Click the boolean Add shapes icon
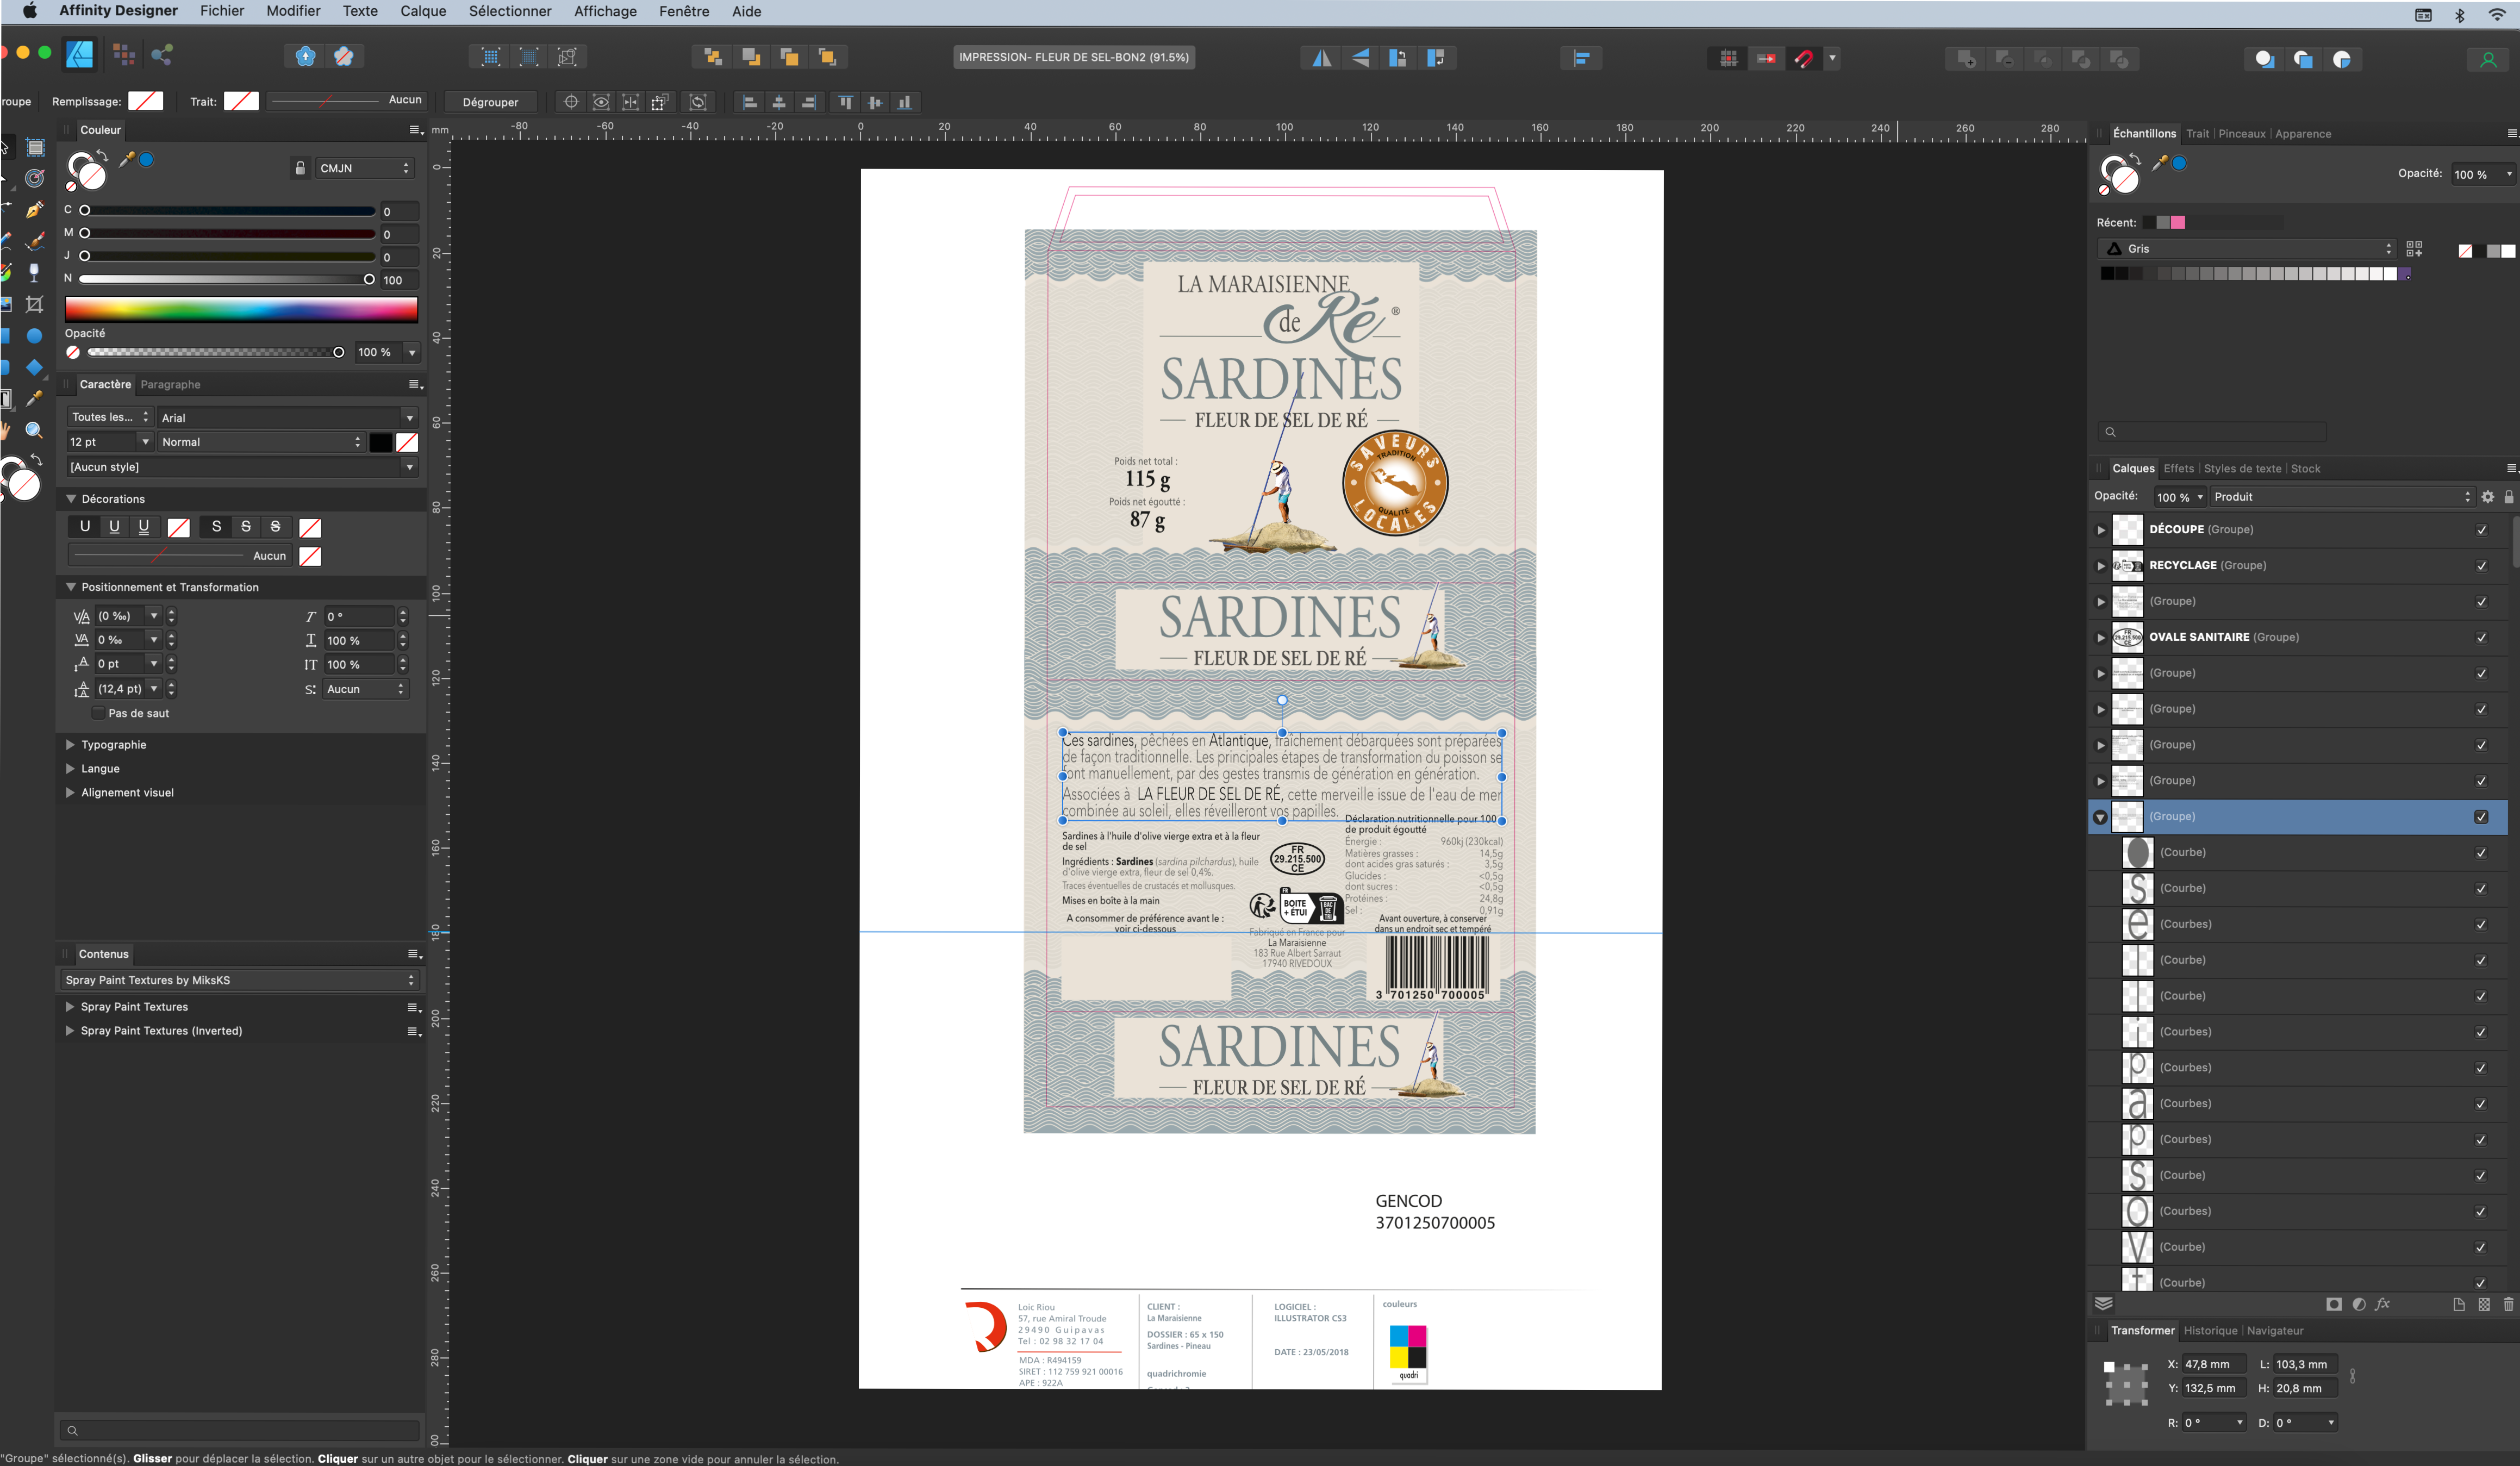The height and width of the screenshot is (1466, 2520). coord(1966,59)
